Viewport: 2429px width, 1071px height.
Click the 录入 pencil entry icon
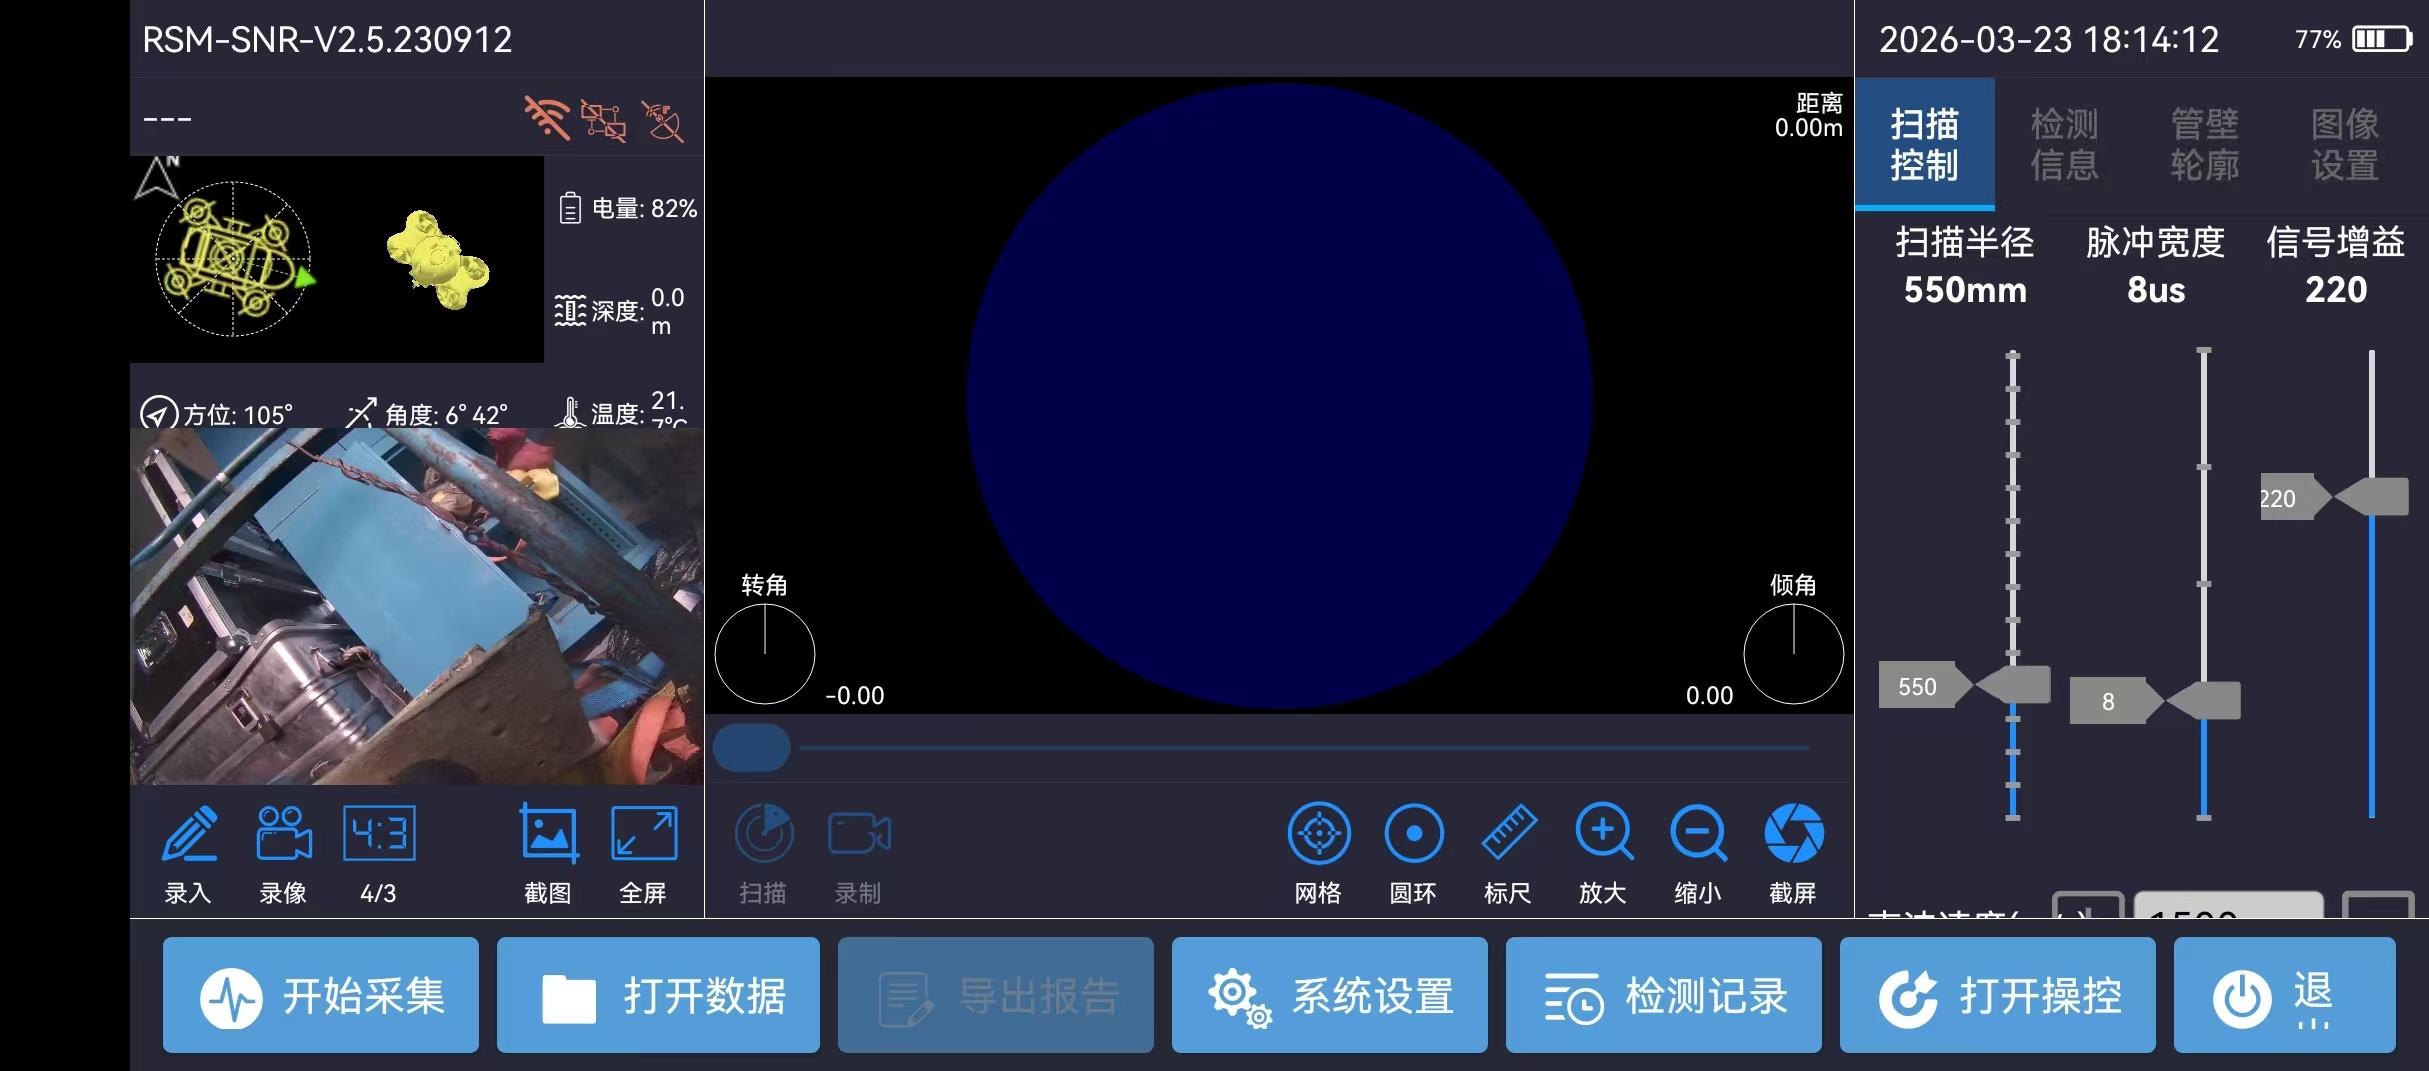click(189, 834)
